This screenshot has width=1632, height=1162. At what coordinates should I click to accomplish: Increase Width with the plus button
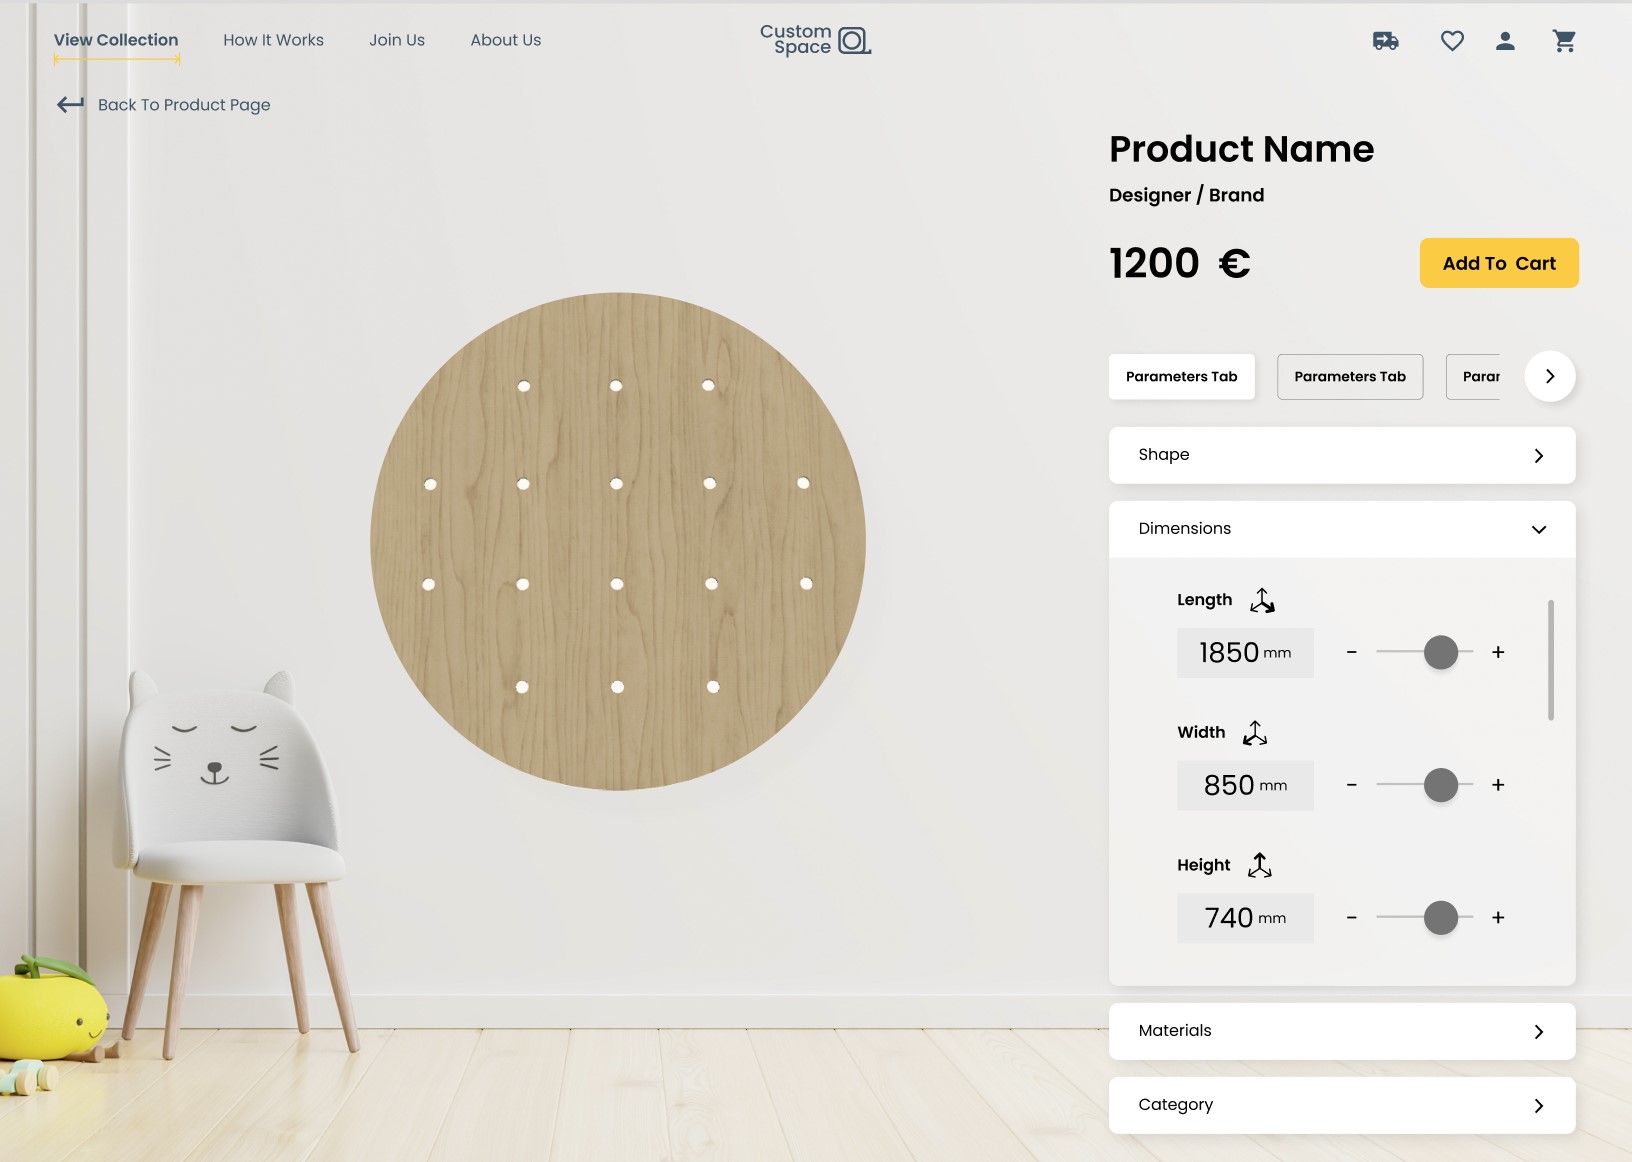1498,785
